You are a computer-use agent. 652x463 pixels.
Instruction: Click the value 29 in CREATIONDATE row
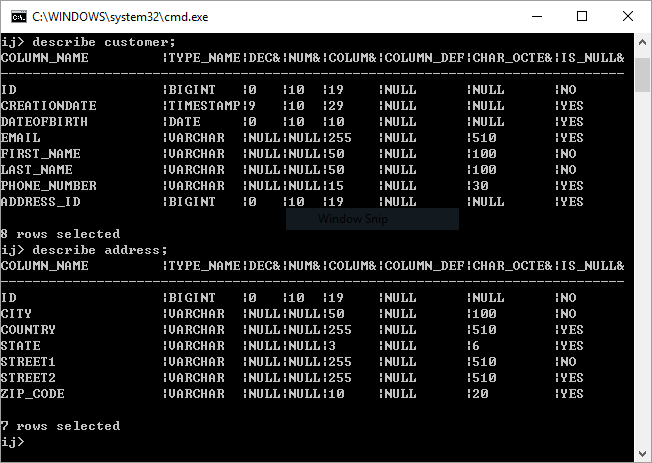[x=336, y=106]
